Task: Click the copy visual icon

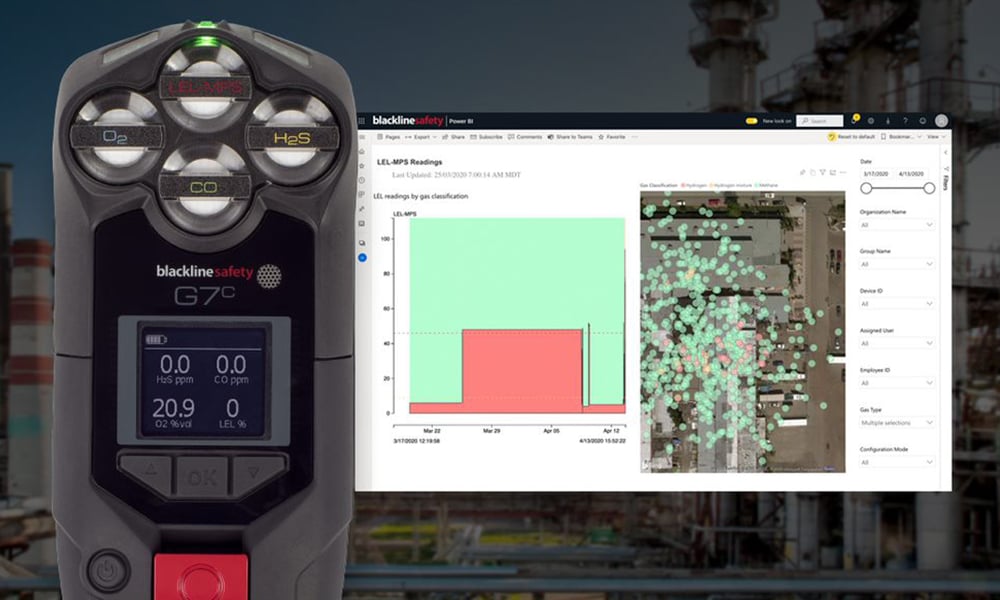Action: (x=812, y=173)
